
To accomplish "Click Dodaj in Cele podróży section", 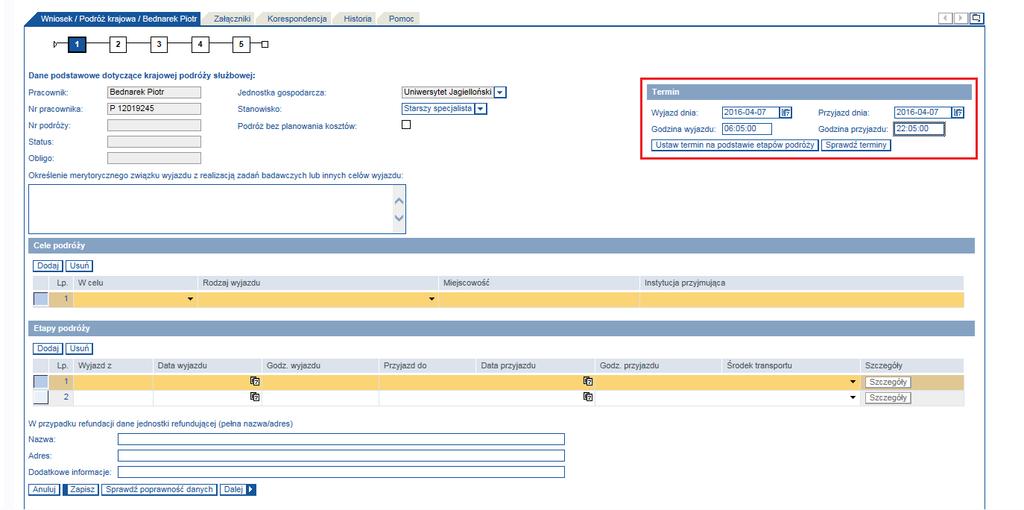I will tap(48, 266).
